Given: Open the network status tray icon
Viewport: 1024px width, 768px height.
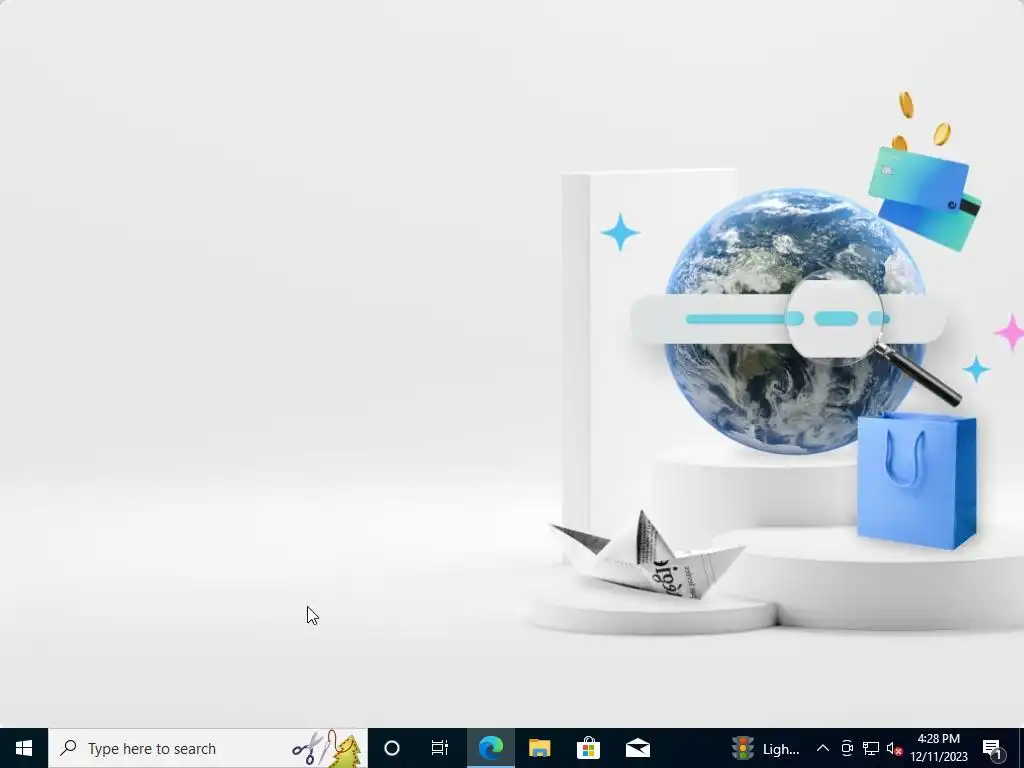Looking at the screenshot, I should pyautogui.click(x=871, y=748).
